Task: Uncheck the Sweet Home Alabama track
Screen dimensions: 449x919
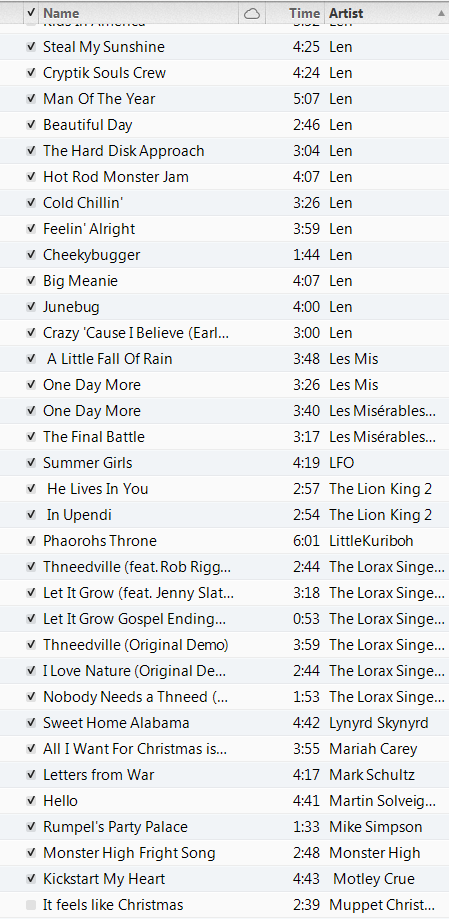Action: click(31, 723)
